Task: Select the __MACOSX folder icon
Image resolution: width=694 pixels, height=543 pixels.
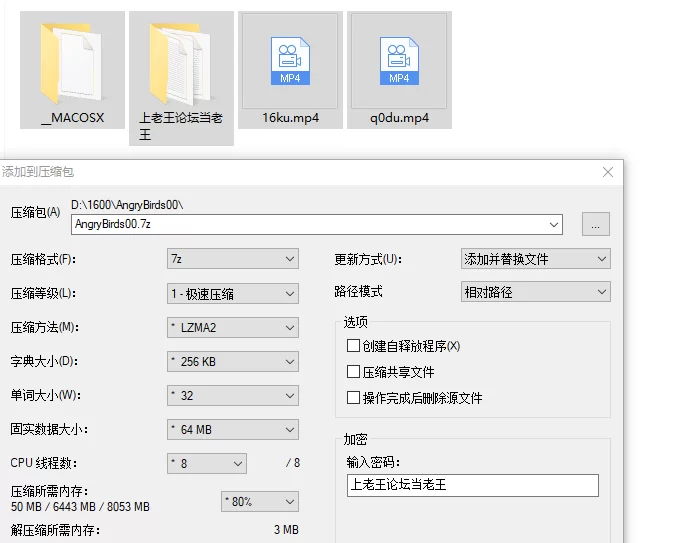Action: [72, 64]
